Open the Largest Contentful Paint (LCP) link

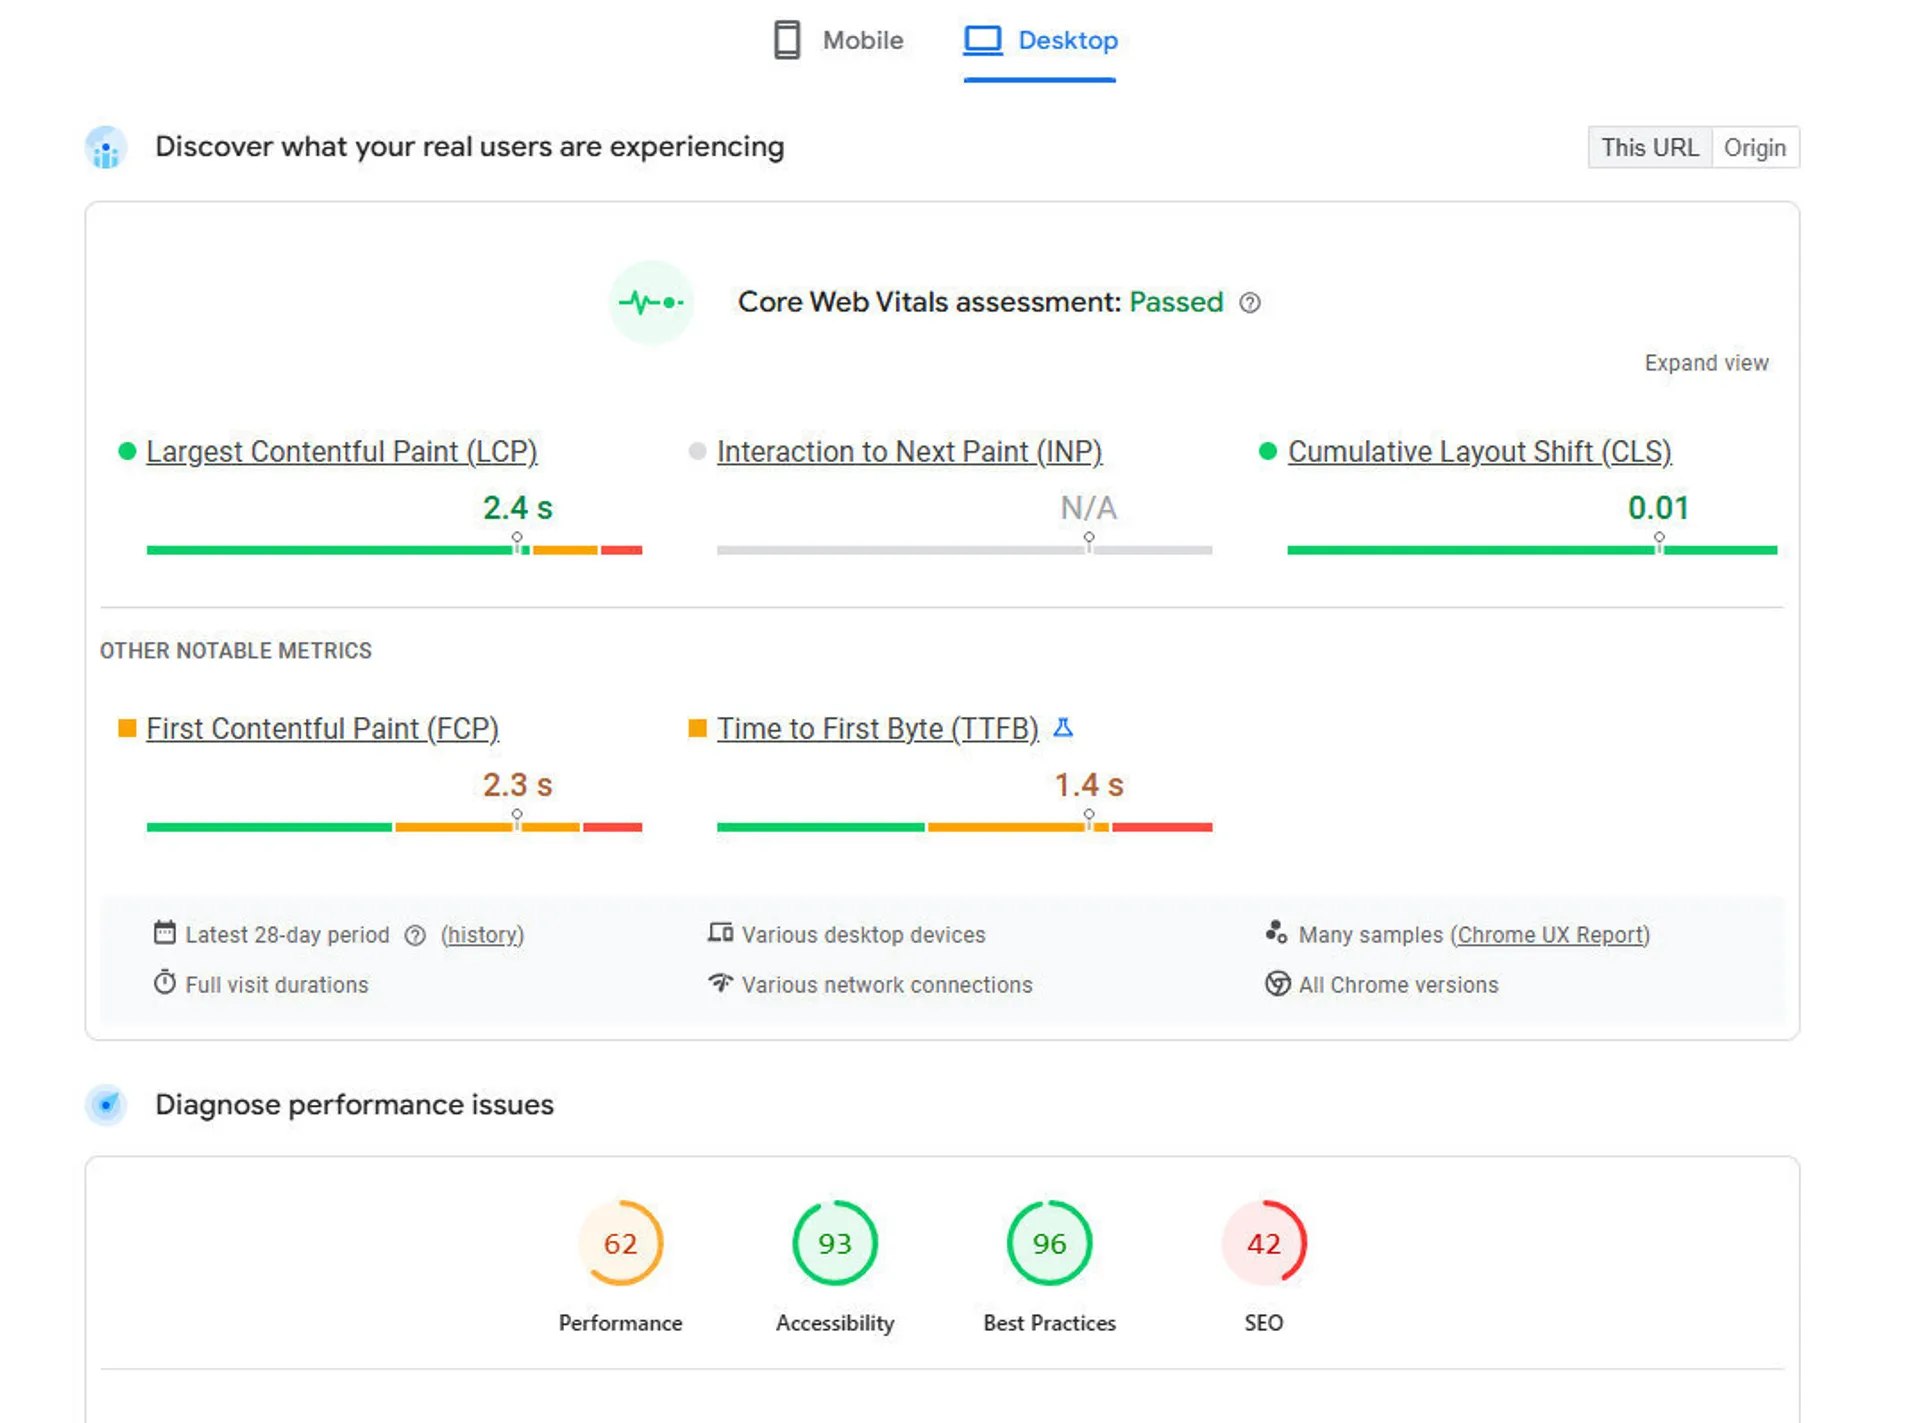(341, 452)
